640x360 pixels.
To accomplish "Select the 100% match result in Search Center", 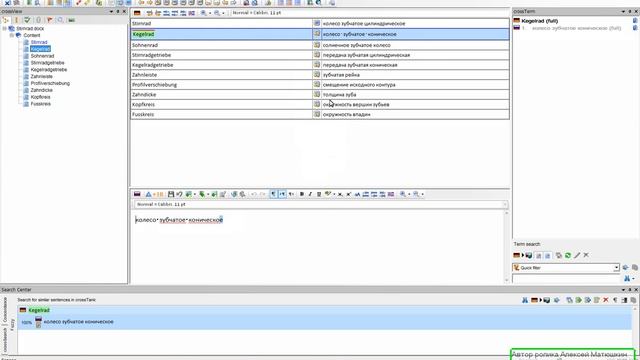I will click(324, 322).
